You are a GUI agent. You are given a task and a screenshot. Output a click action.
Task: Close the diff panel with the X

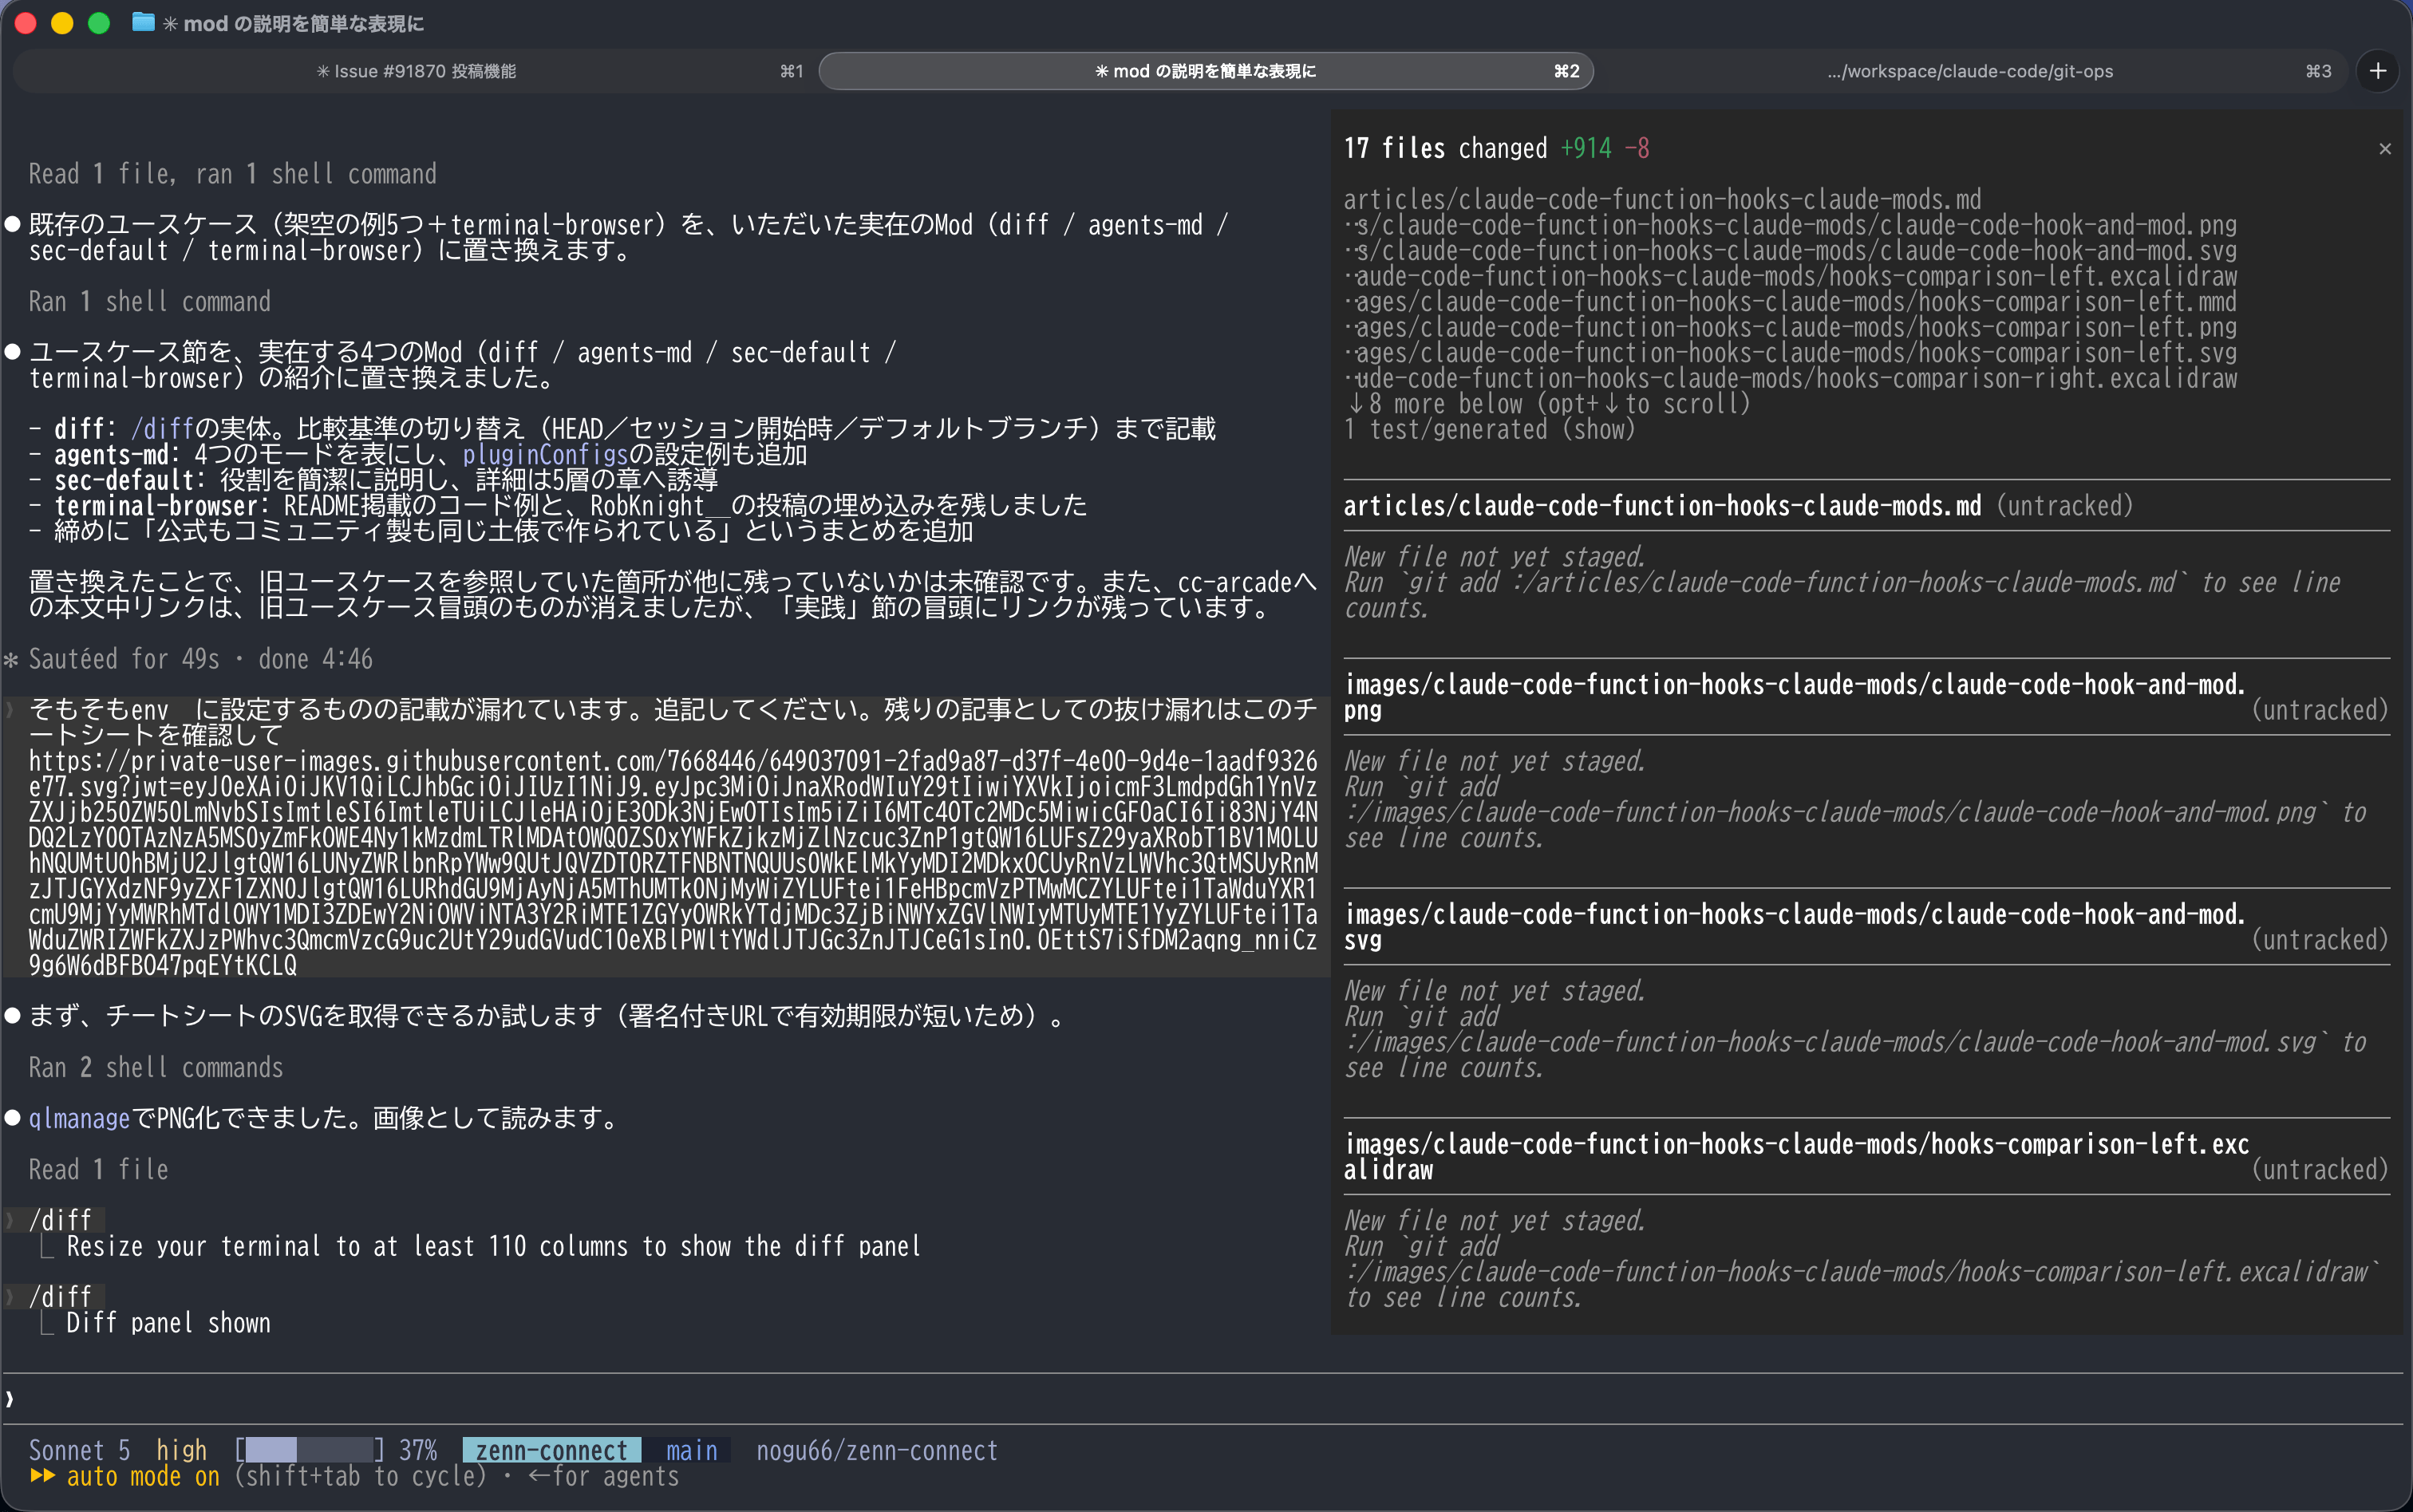2385,149
